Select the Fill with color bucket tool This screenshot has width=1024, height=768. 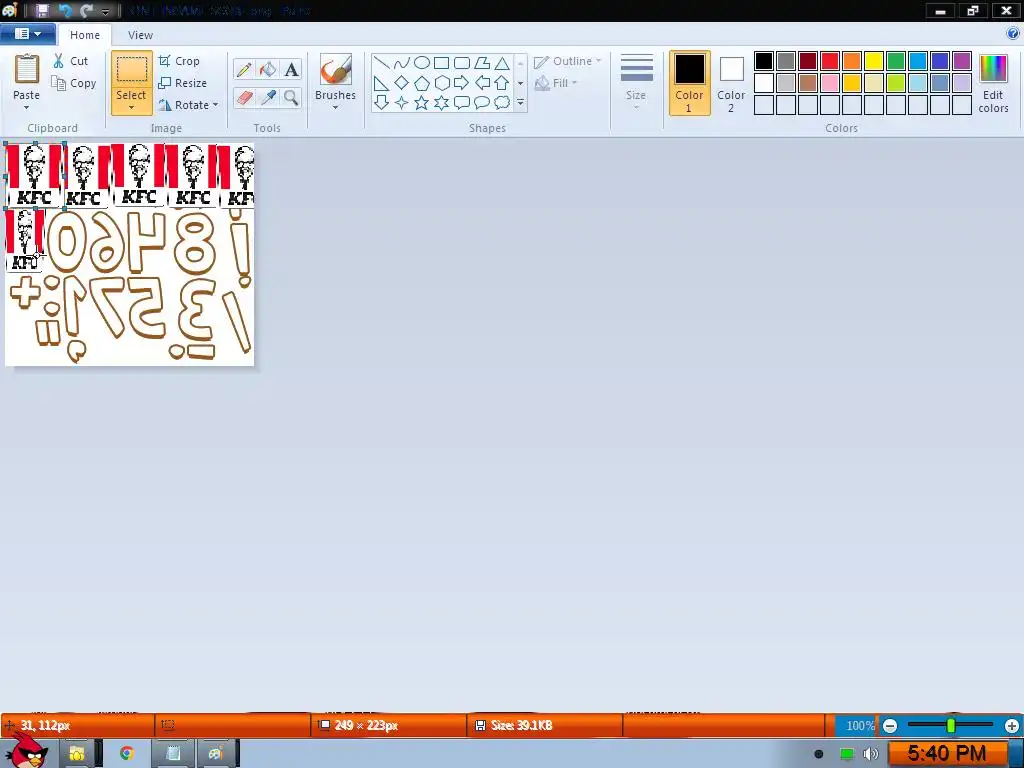[268, 70]
